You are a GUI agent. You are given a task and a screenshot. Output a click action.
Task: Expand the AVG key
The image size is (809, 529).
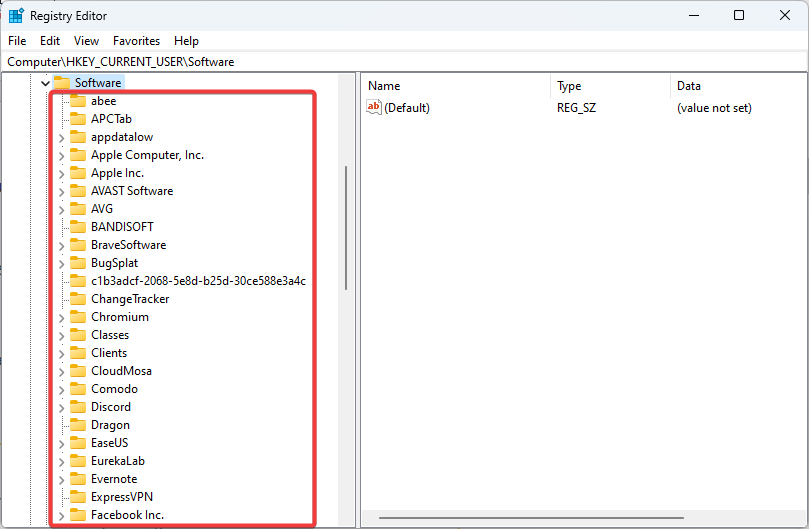(61, 210)
